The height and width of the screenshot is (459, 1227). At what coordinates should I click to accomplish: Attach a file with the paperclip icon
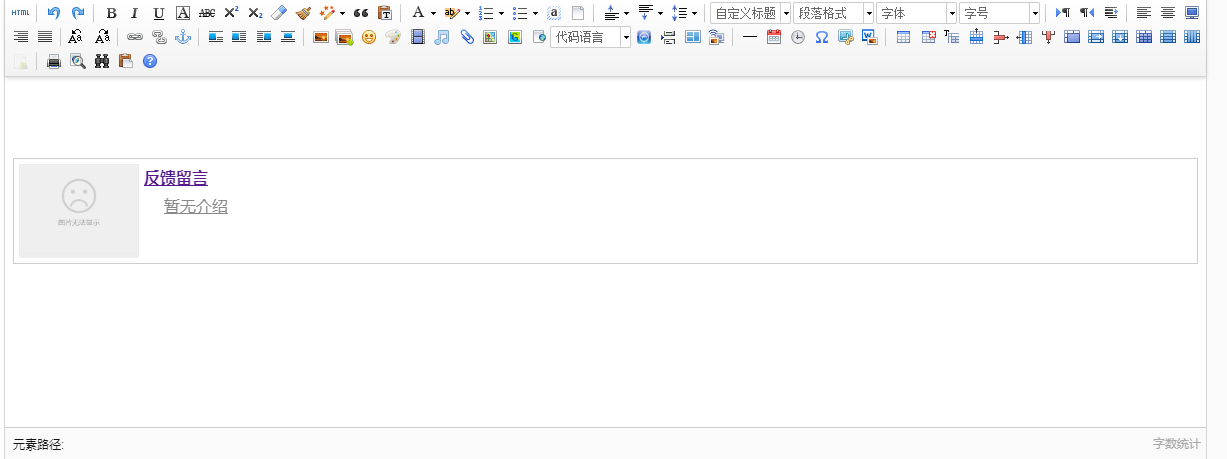tap(466, 37)
